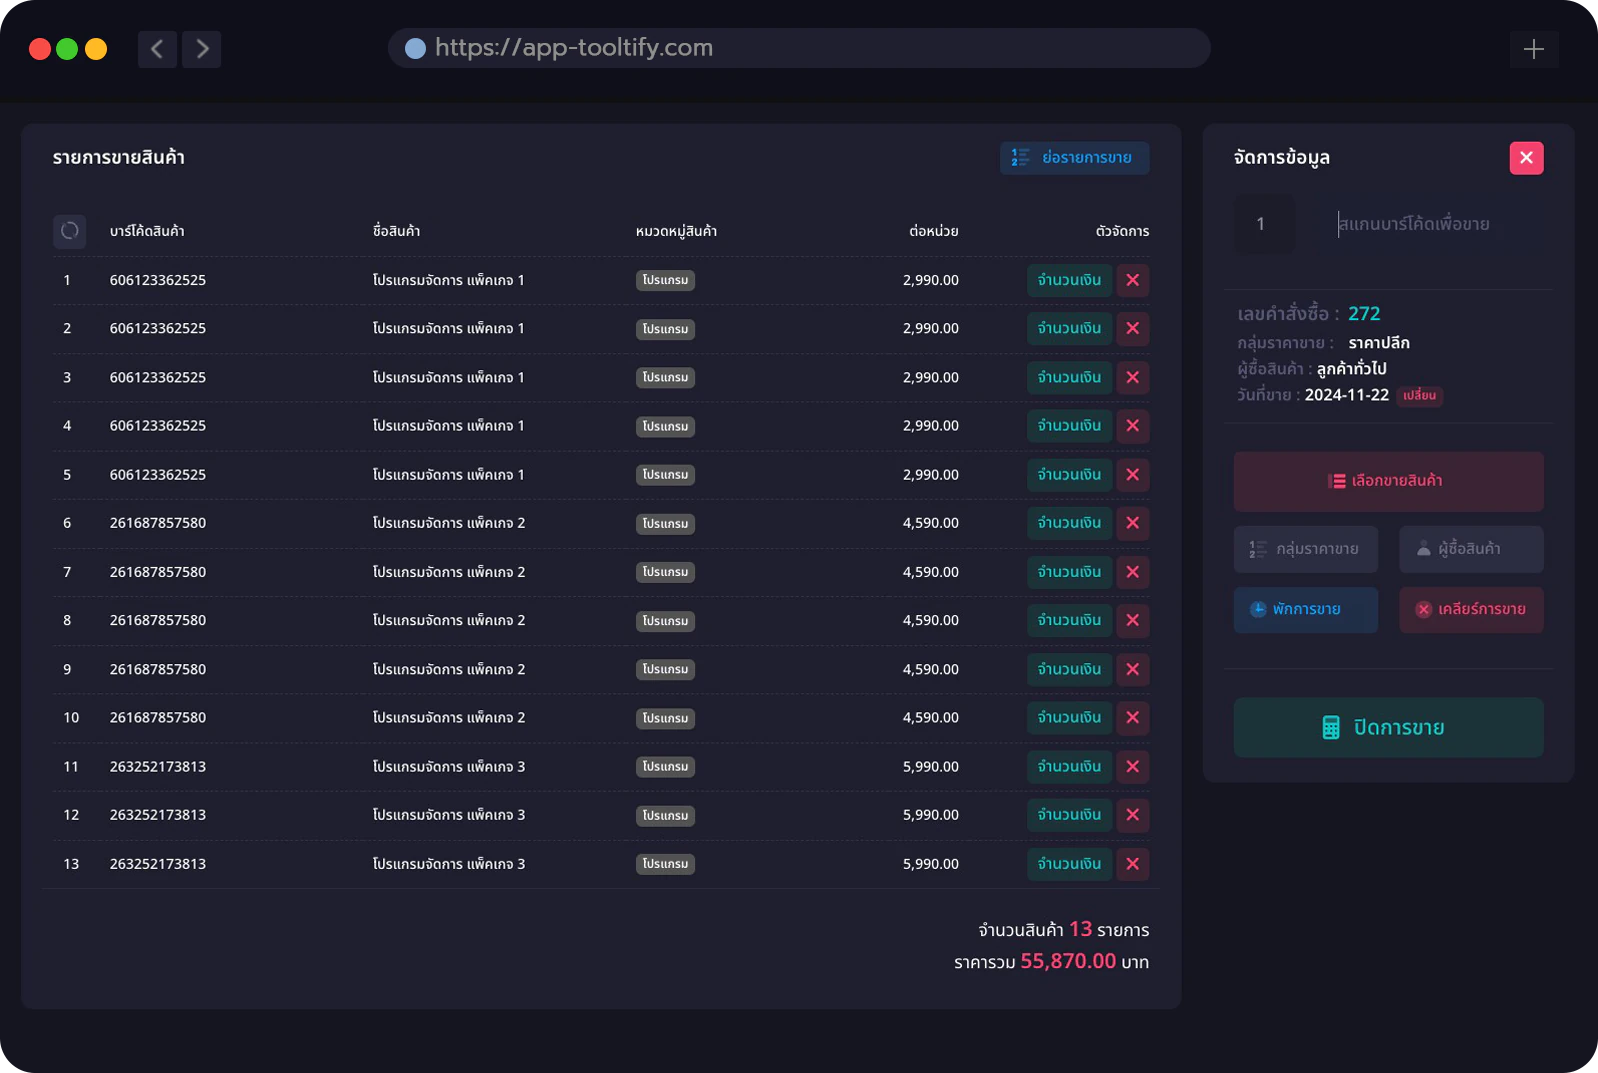Focus the barcode scan input field
This screenshot has width=1598, height=1073.
click(x=1427, y=224)
